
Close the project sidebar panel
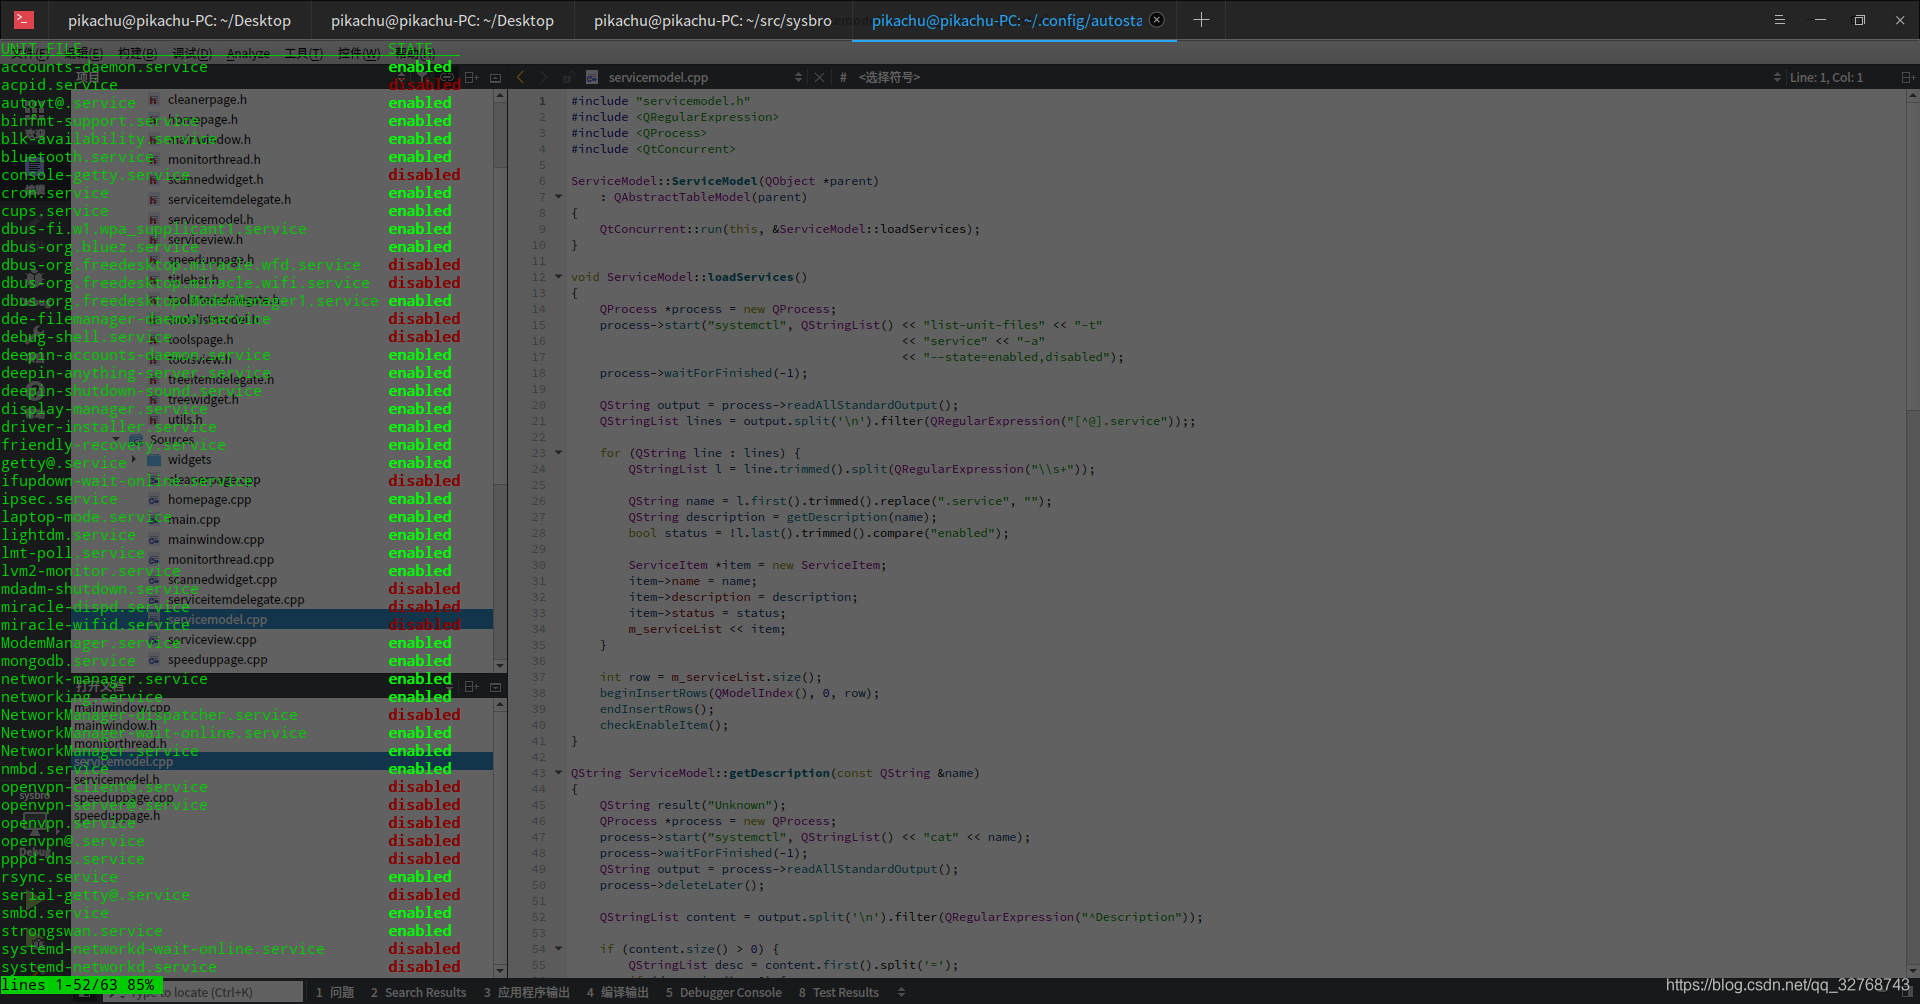pyautogui.click(x=495, y=77)
